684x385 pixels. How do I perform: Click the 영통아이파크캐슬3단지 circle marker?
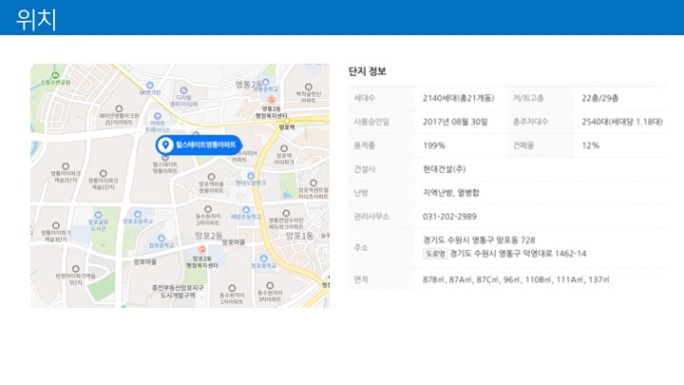click(x=56, y=225)
